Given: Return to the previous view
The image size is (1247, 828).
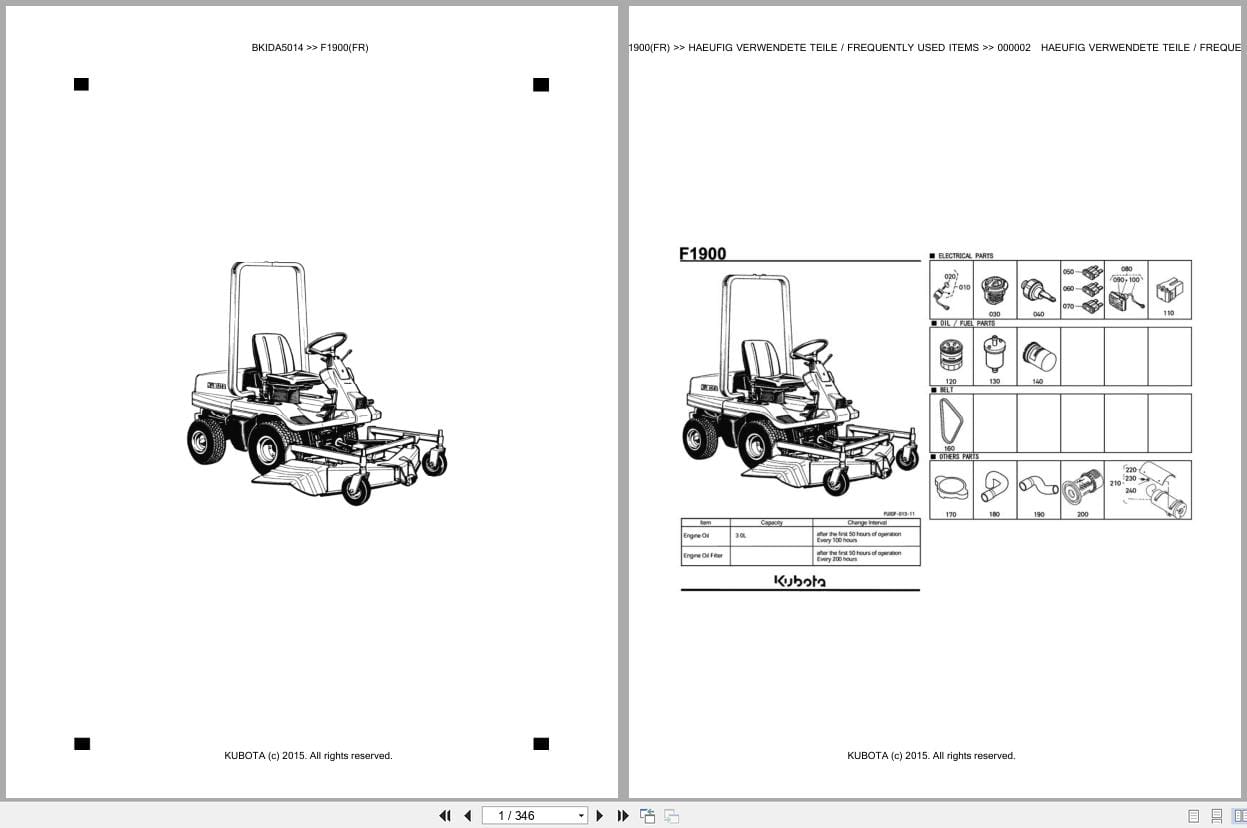Looking at the screenshot, I should click(647, 815).
